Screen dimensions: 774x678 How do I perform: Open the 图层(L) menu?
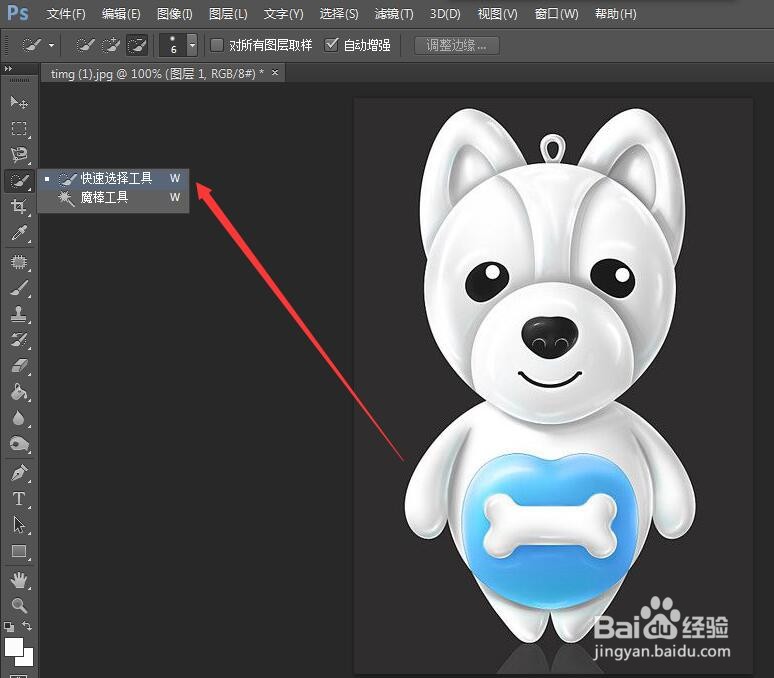click(228, 14)
